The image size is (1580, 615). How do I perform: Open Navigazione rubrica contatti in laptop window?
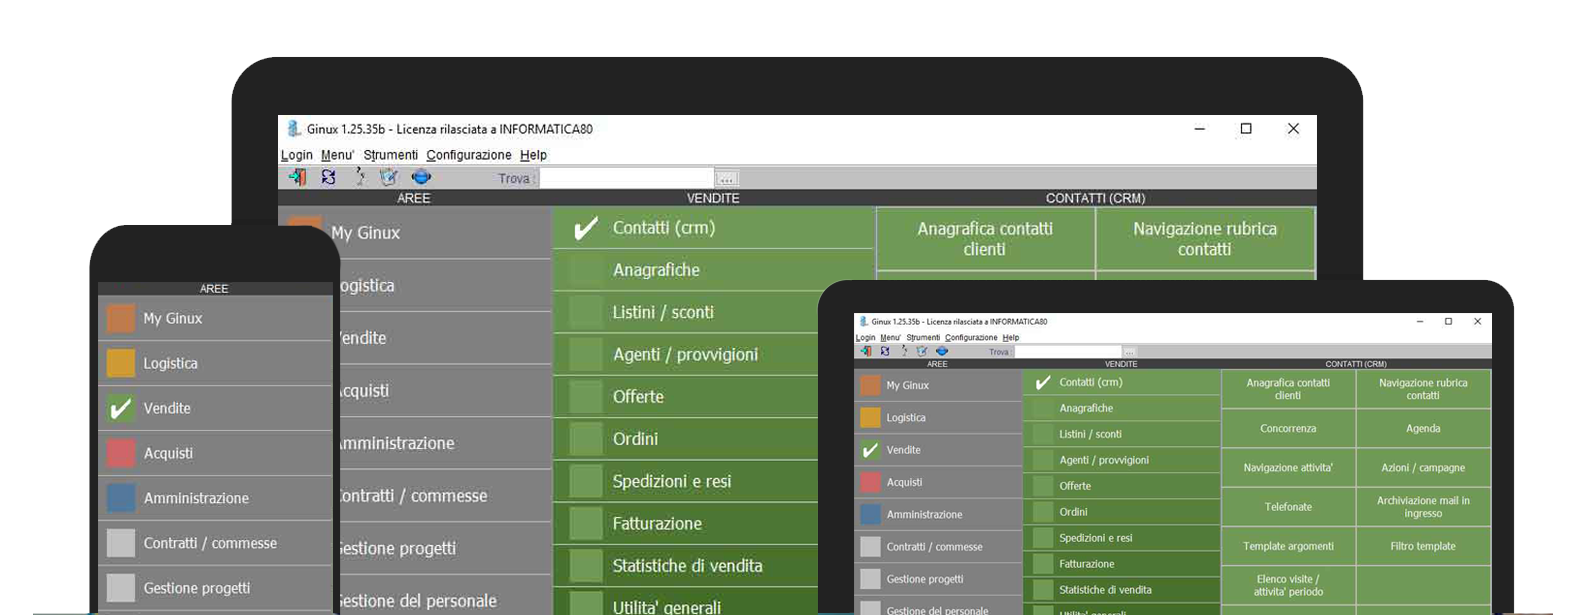tap(1205, 239)
